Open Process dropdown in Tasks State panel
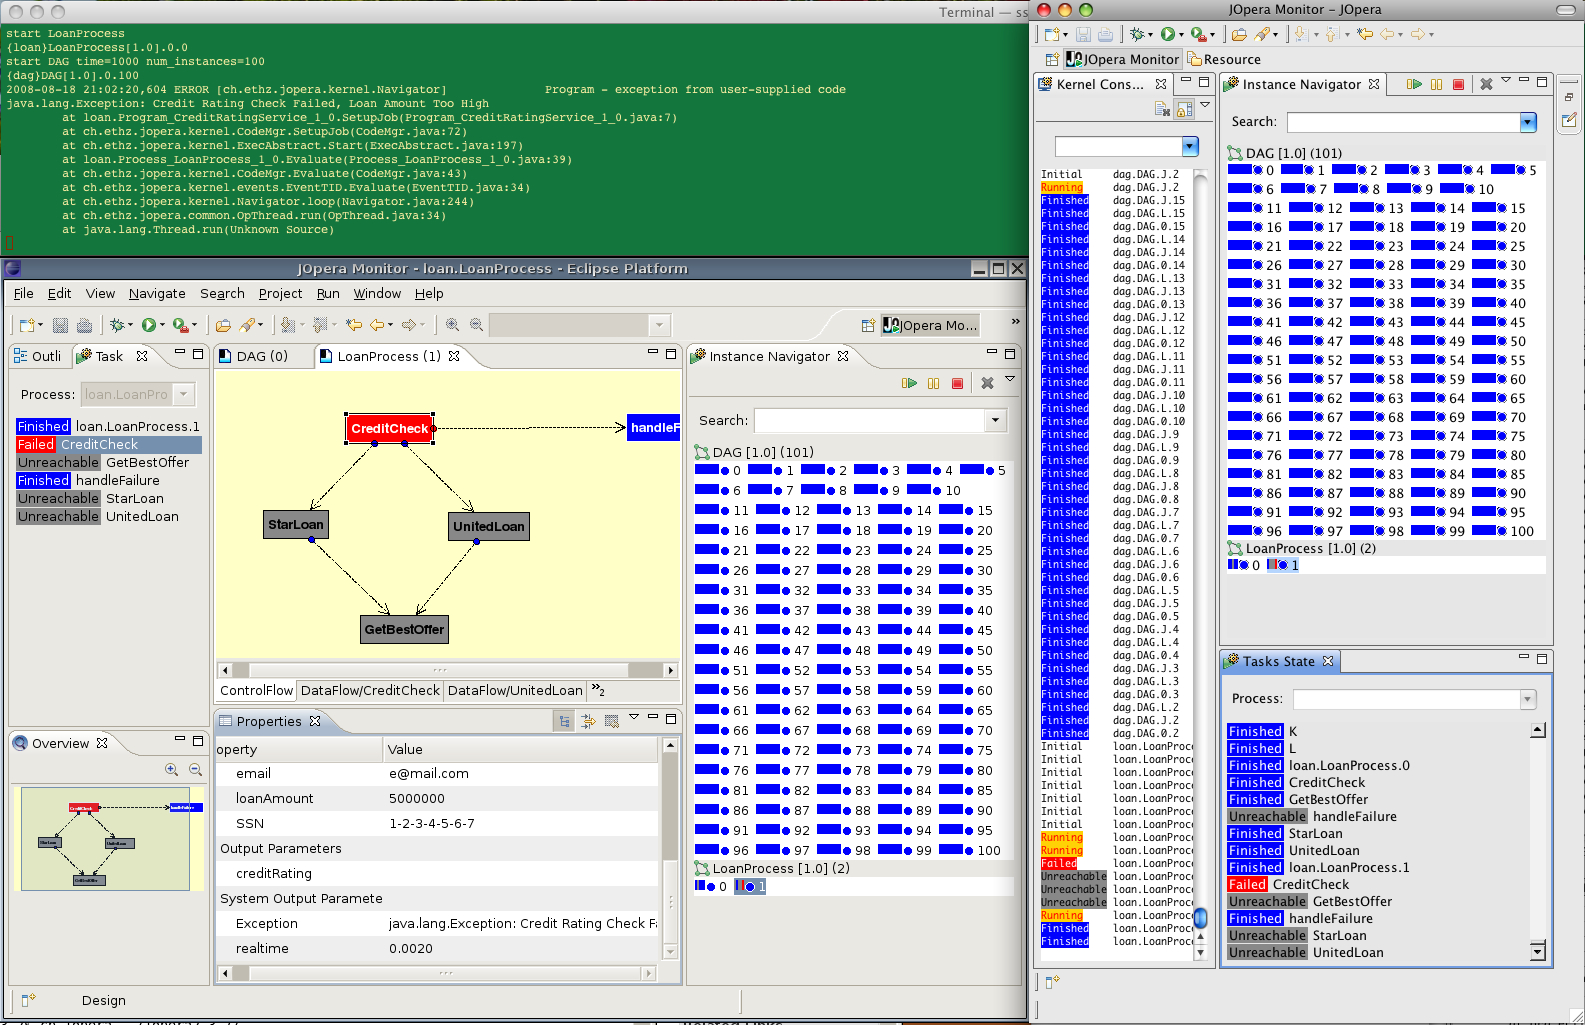This screenshot has width=1585, height=1025. click(x=1528, y=699)
